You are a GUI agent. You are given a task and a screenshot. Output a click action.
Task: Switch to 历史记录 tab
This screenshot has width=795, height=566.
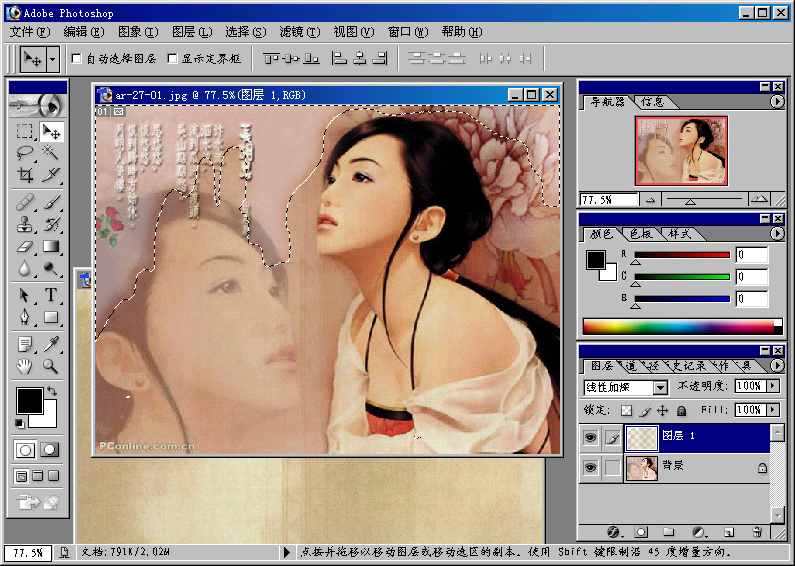click(688, 366)
